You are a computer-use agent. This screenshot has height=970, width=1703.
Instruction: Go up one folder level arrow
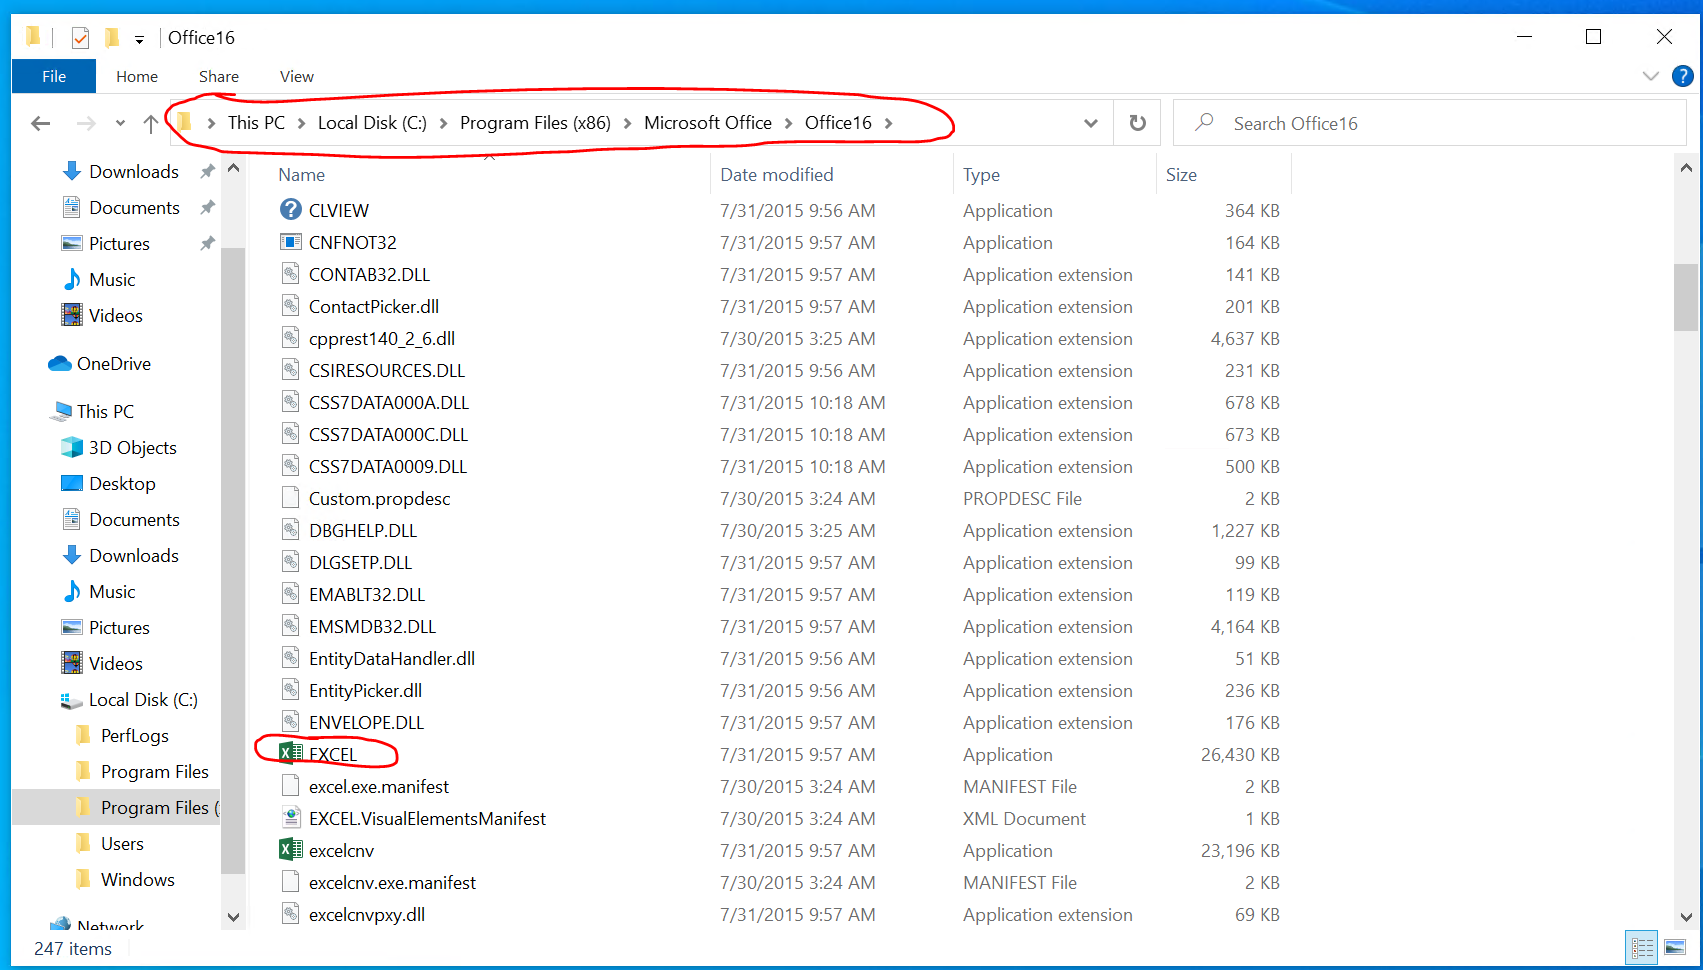tap(150, 123)
